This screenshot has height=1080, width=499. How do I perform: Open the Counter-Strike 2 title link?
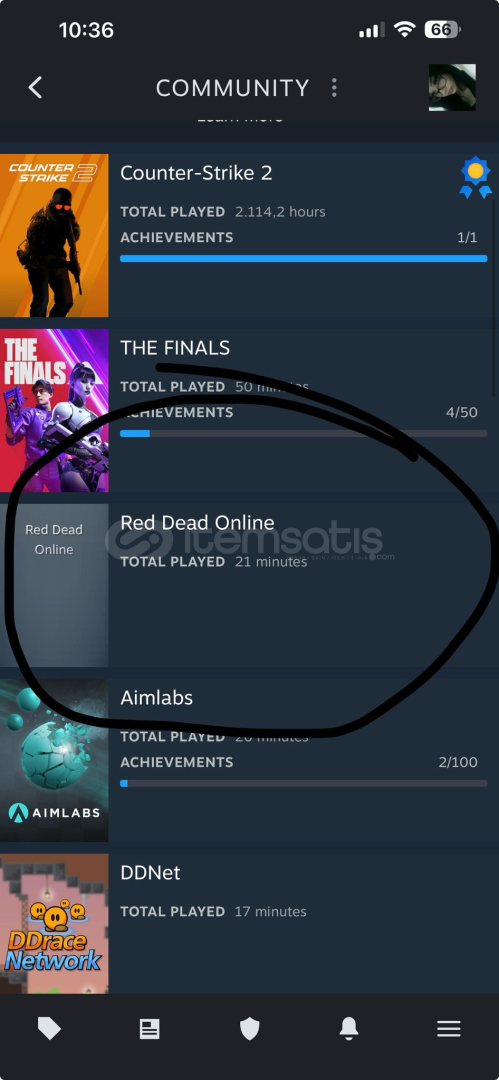tap(196, 173)
